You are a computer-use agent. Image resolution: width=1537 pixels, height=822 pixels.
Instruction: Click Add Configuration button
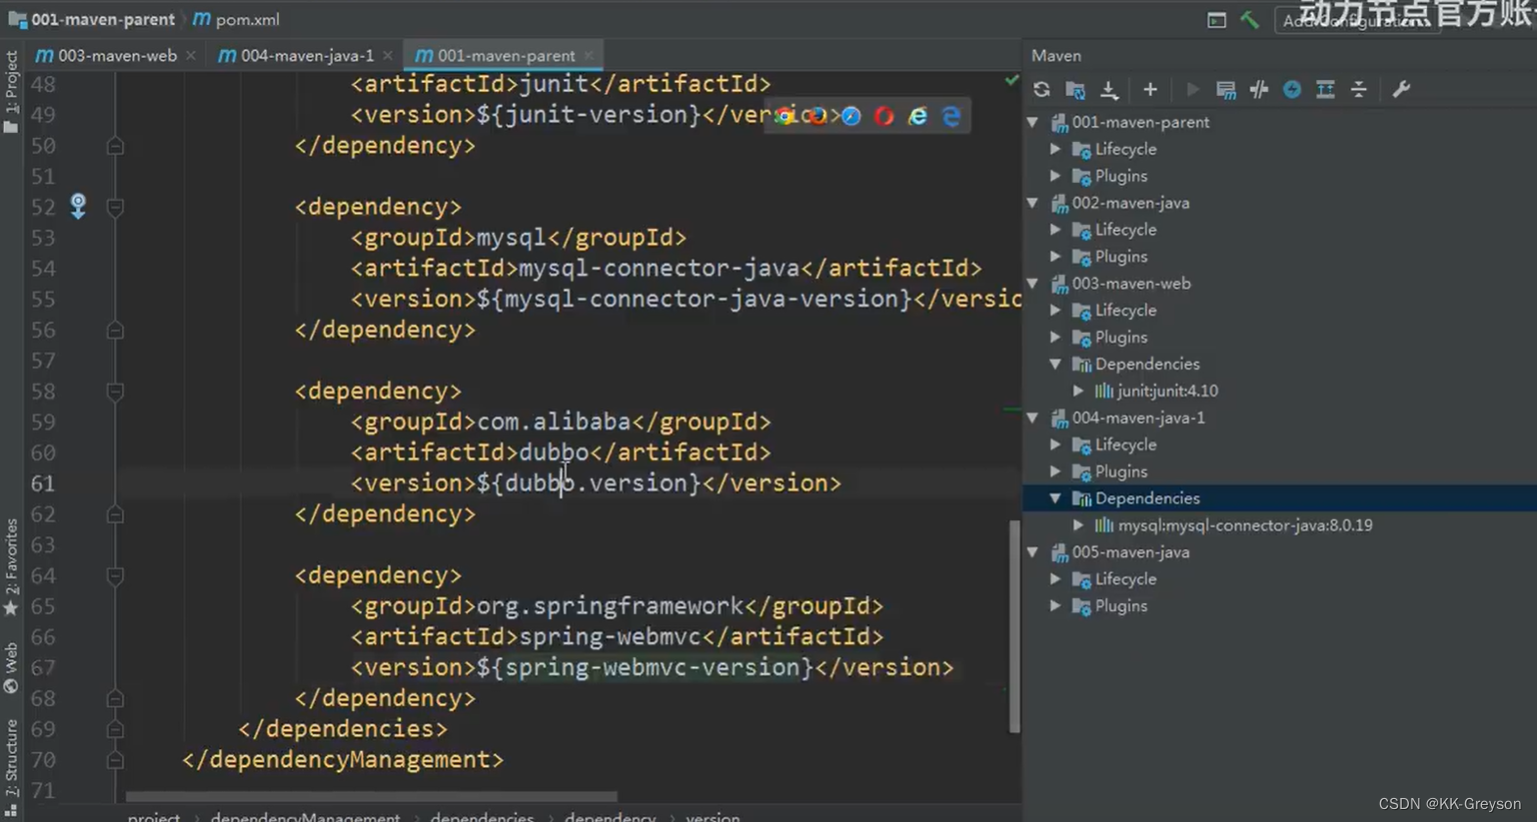[1357, 20]
